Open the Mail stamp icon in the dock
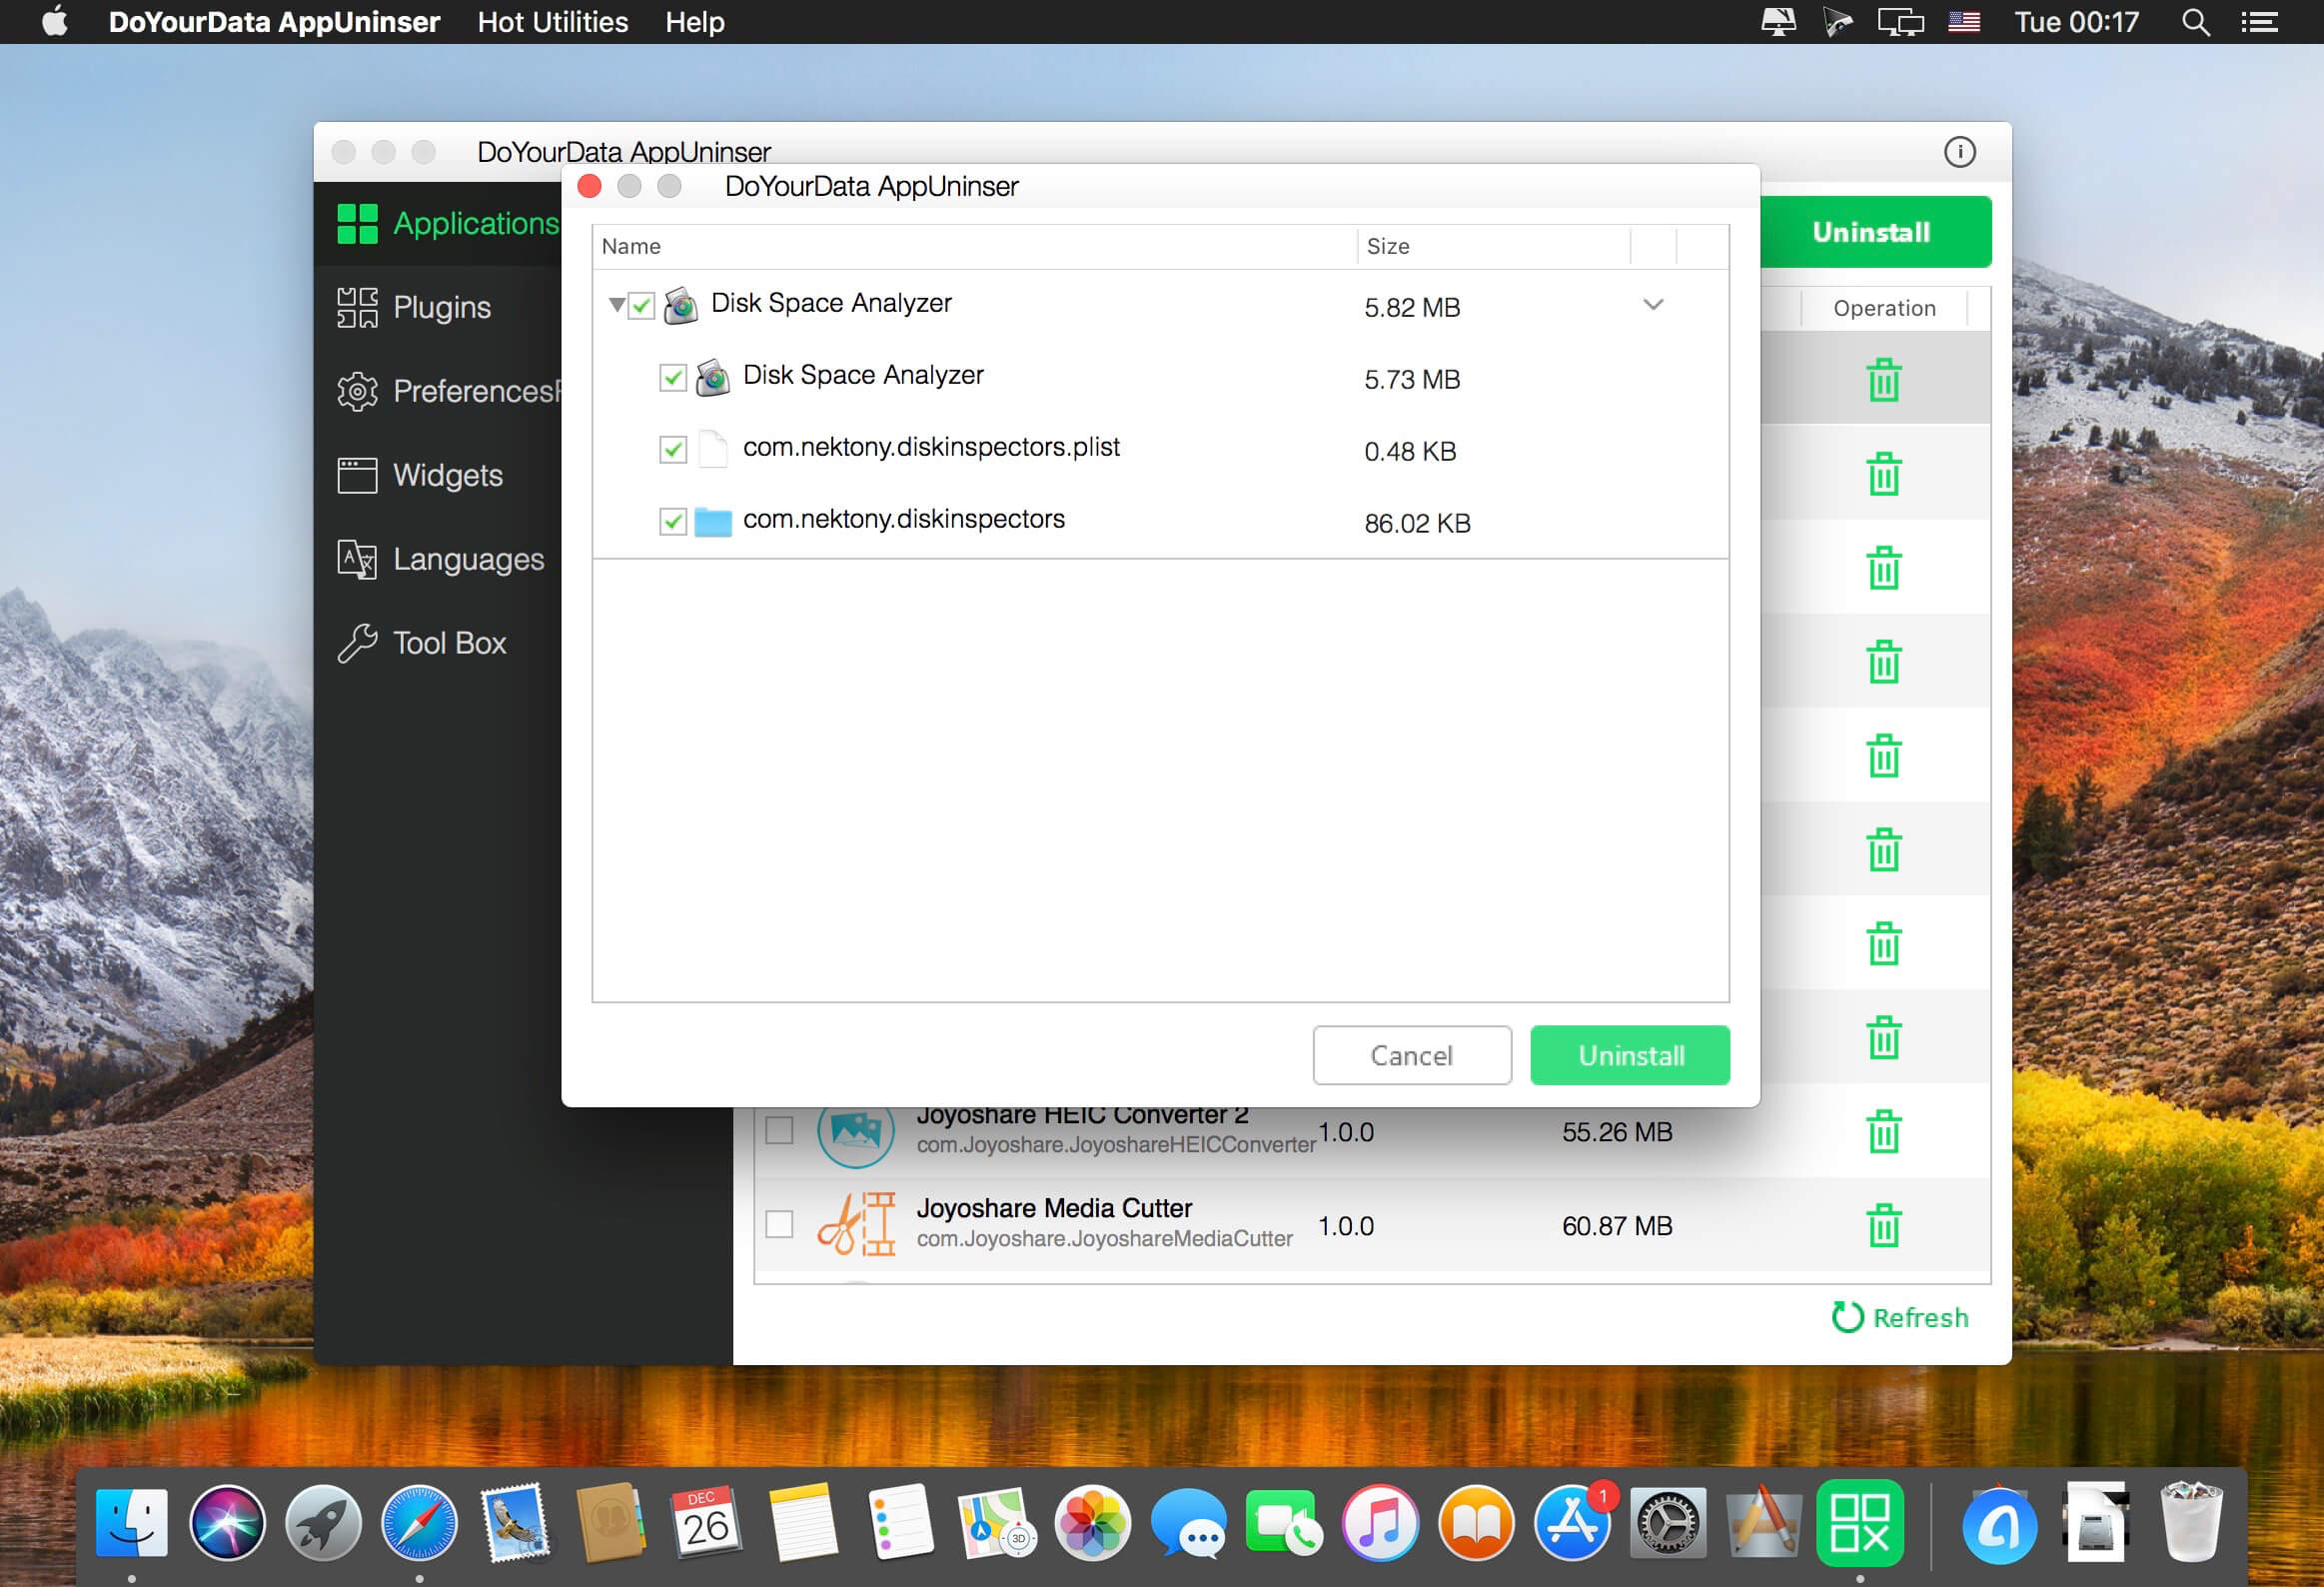The height and width of the screenshot is (1587, 2324). click(x=515, y=1522)
